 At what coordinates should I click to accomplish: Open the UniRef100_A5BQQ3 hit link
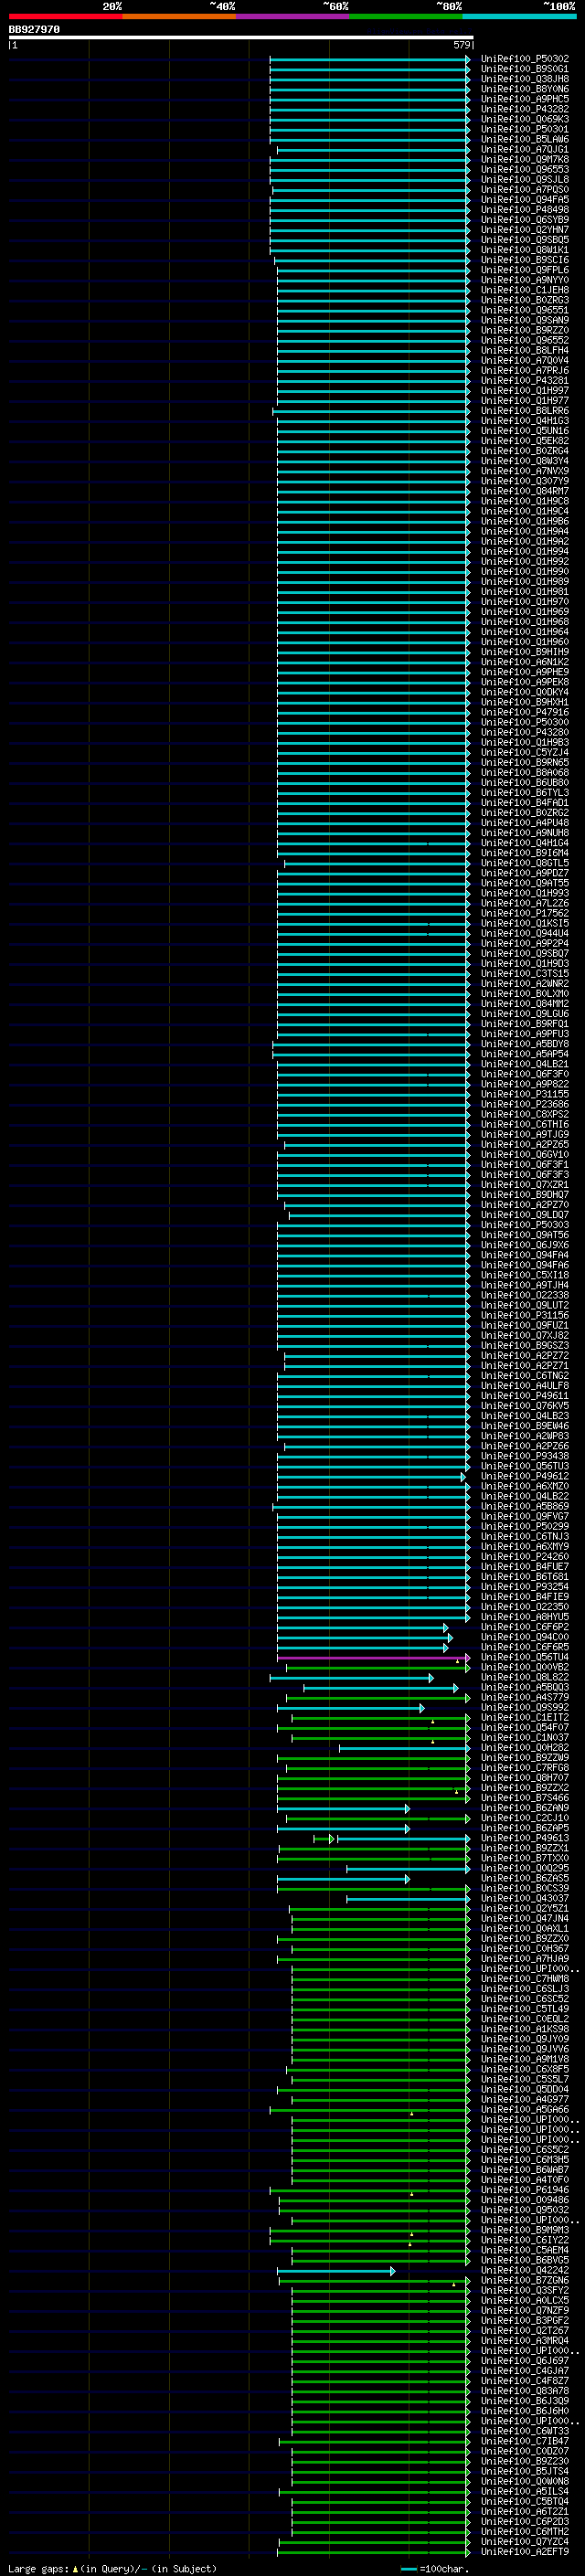pos(525,1688)
